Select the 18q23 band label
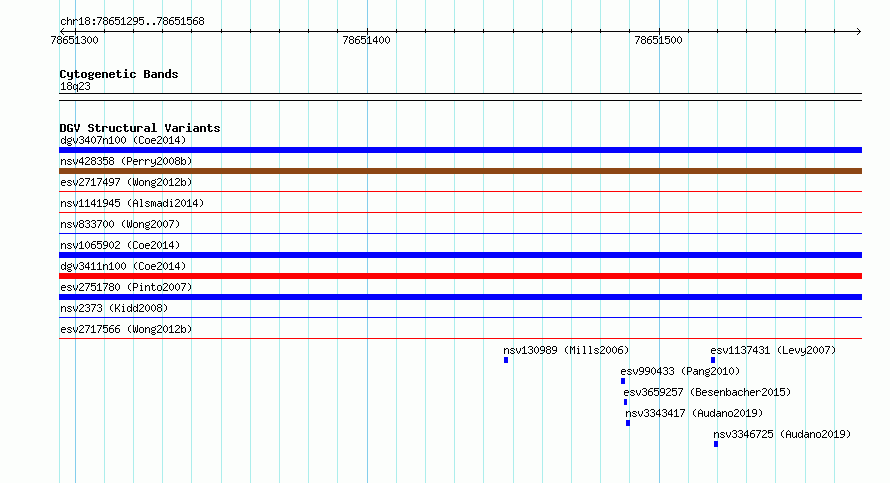 coord(75,86)
